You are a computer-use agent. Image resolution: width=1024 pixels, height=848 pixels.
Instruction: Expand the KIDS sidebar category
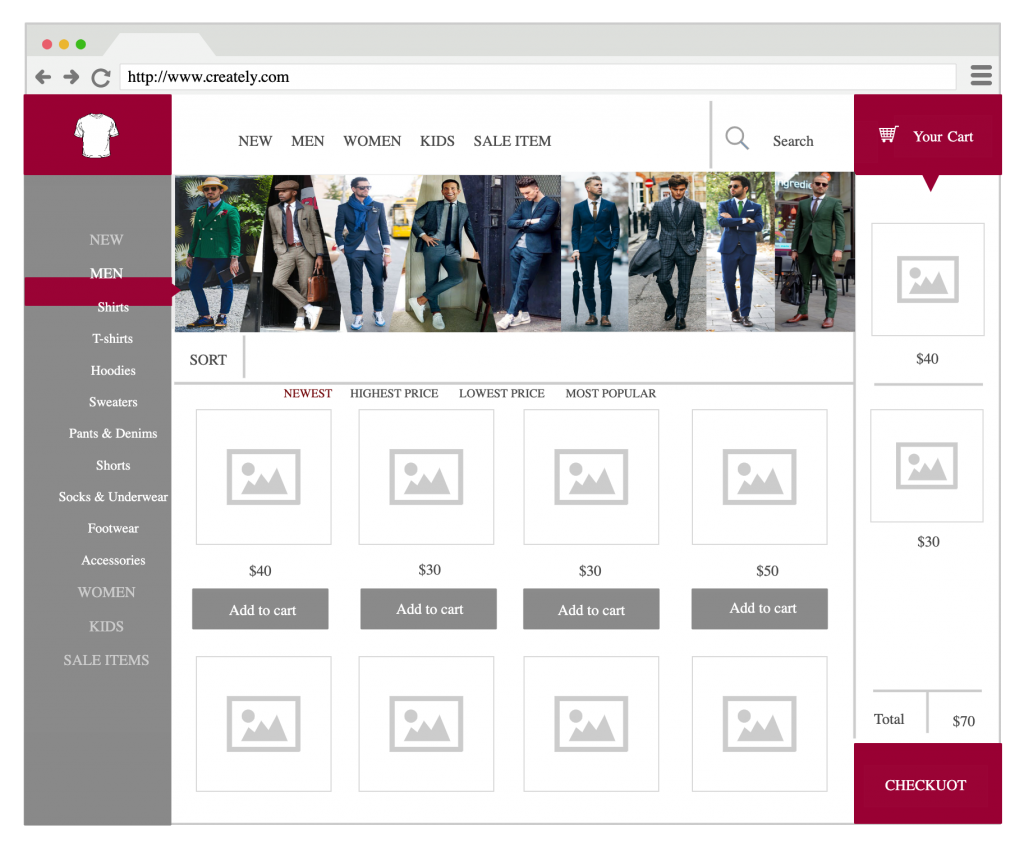(106, 626)
